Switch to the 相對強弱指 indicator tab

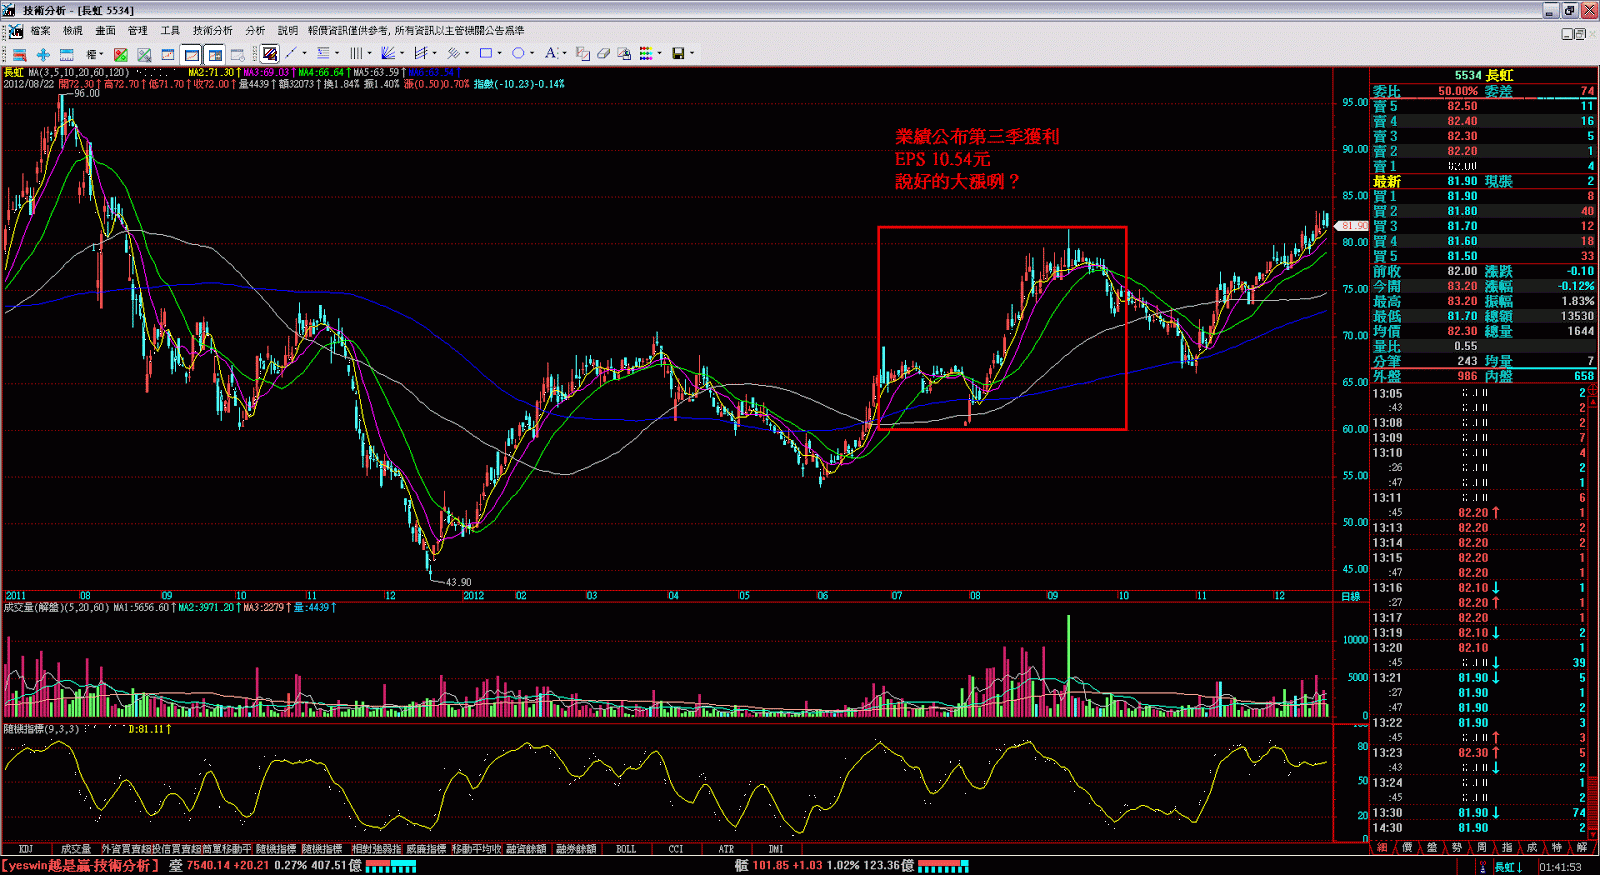tap(376, 849)
